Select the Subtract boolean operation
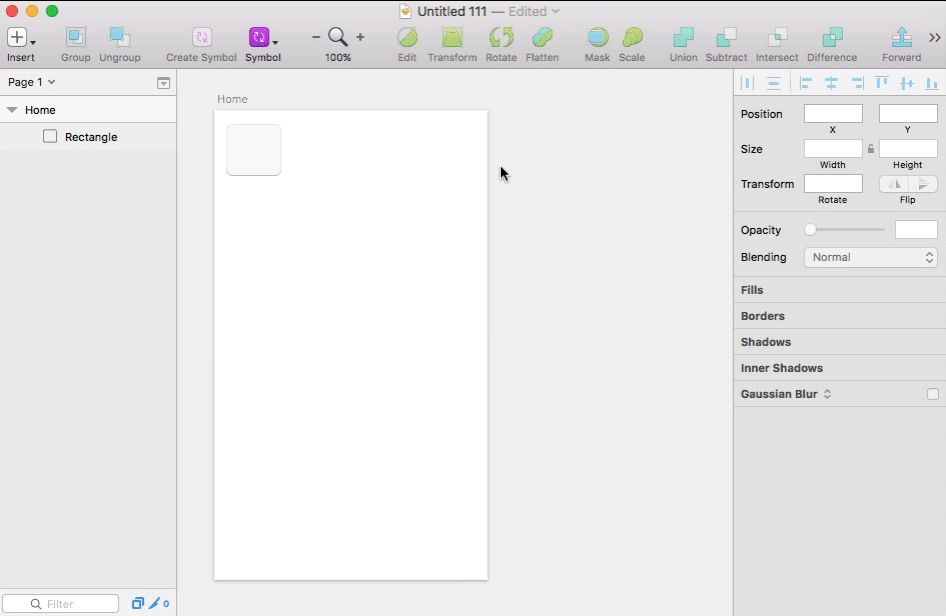Image resolution: width=946 pixels, height=616 pixels. click(x=726, y=44)
